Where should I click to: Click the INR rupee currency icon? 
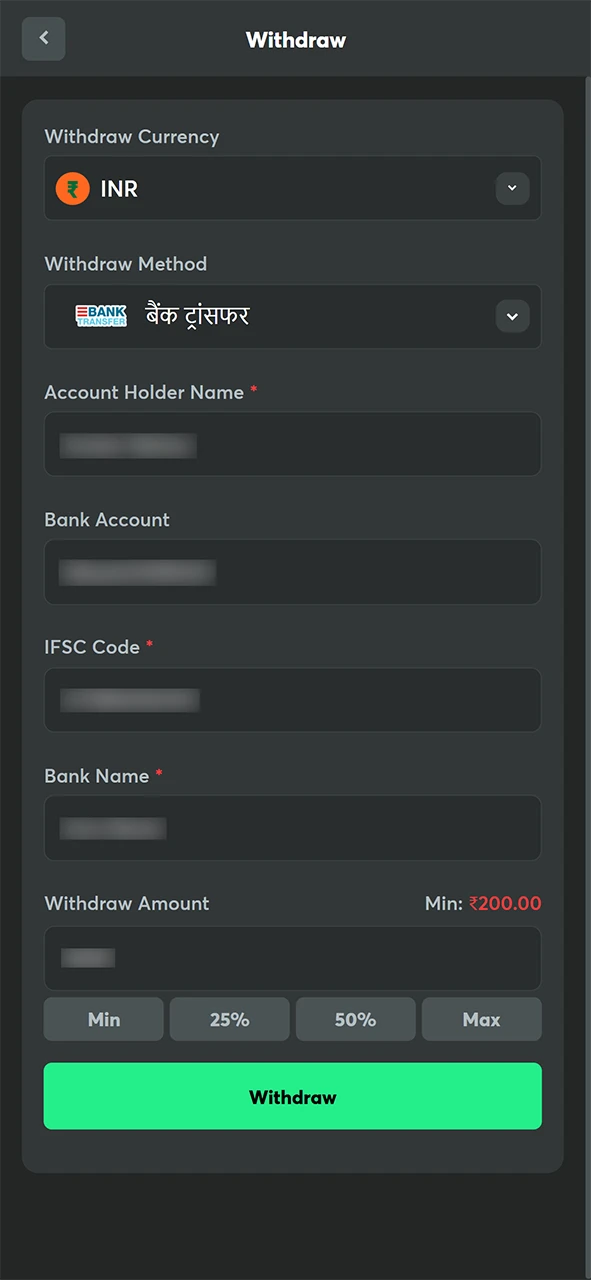point(72,188)
